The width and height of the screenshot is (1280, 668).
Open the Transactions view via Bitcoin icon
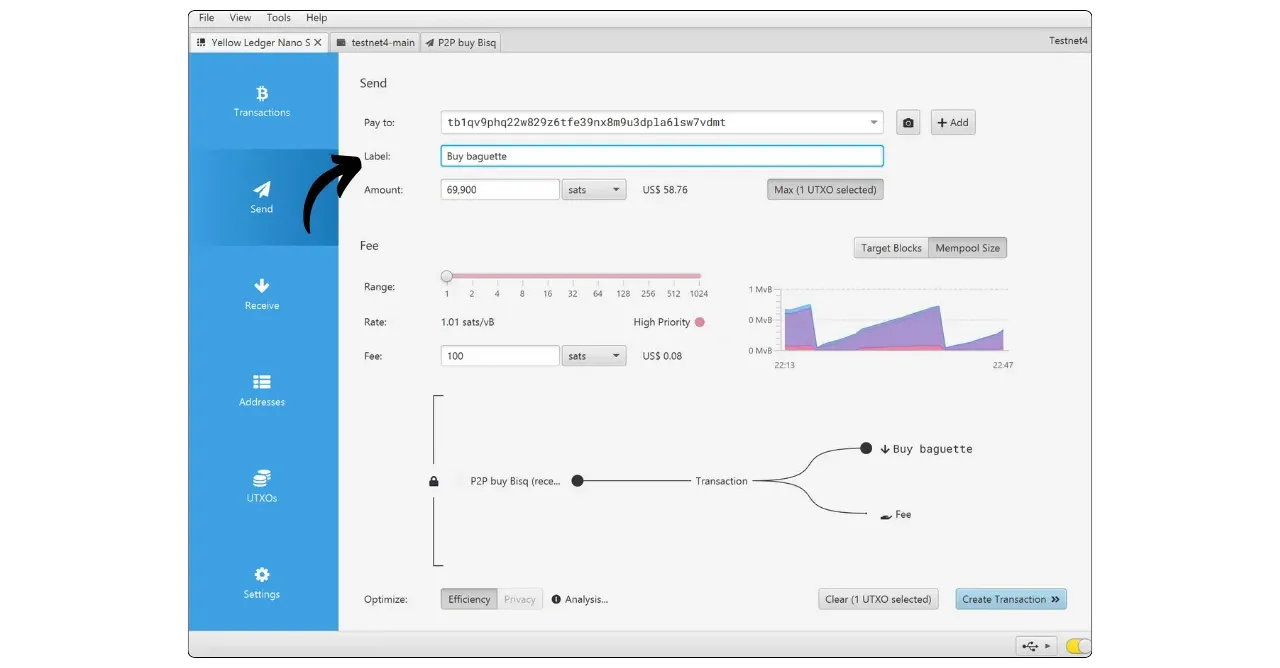262,94
